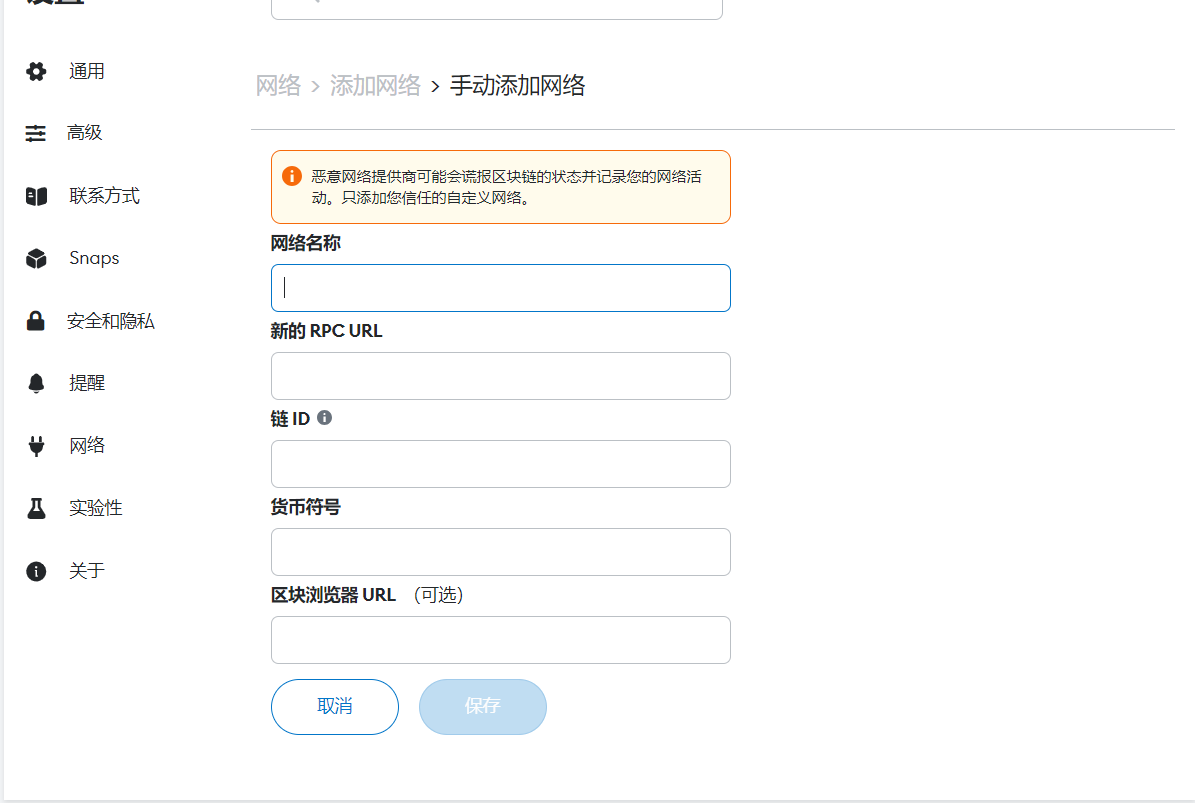Click the bell icon for 提醒
Image resolution: width=1195 pixels, height=803 pixels.
click(x=36, y=383)
